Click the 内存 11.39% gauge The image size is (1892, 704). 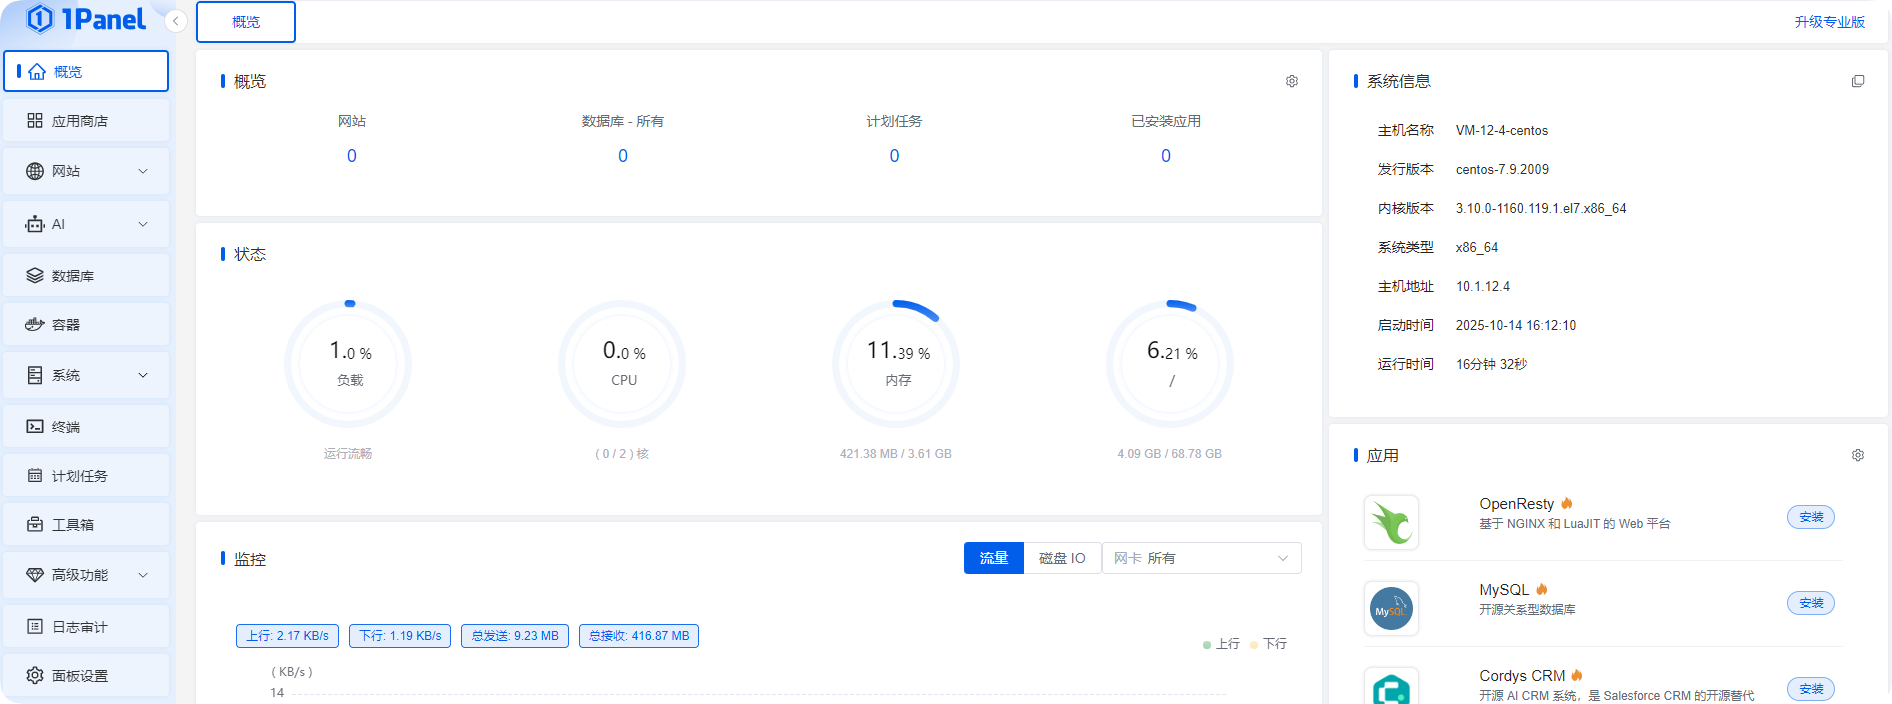click(897, 364)
